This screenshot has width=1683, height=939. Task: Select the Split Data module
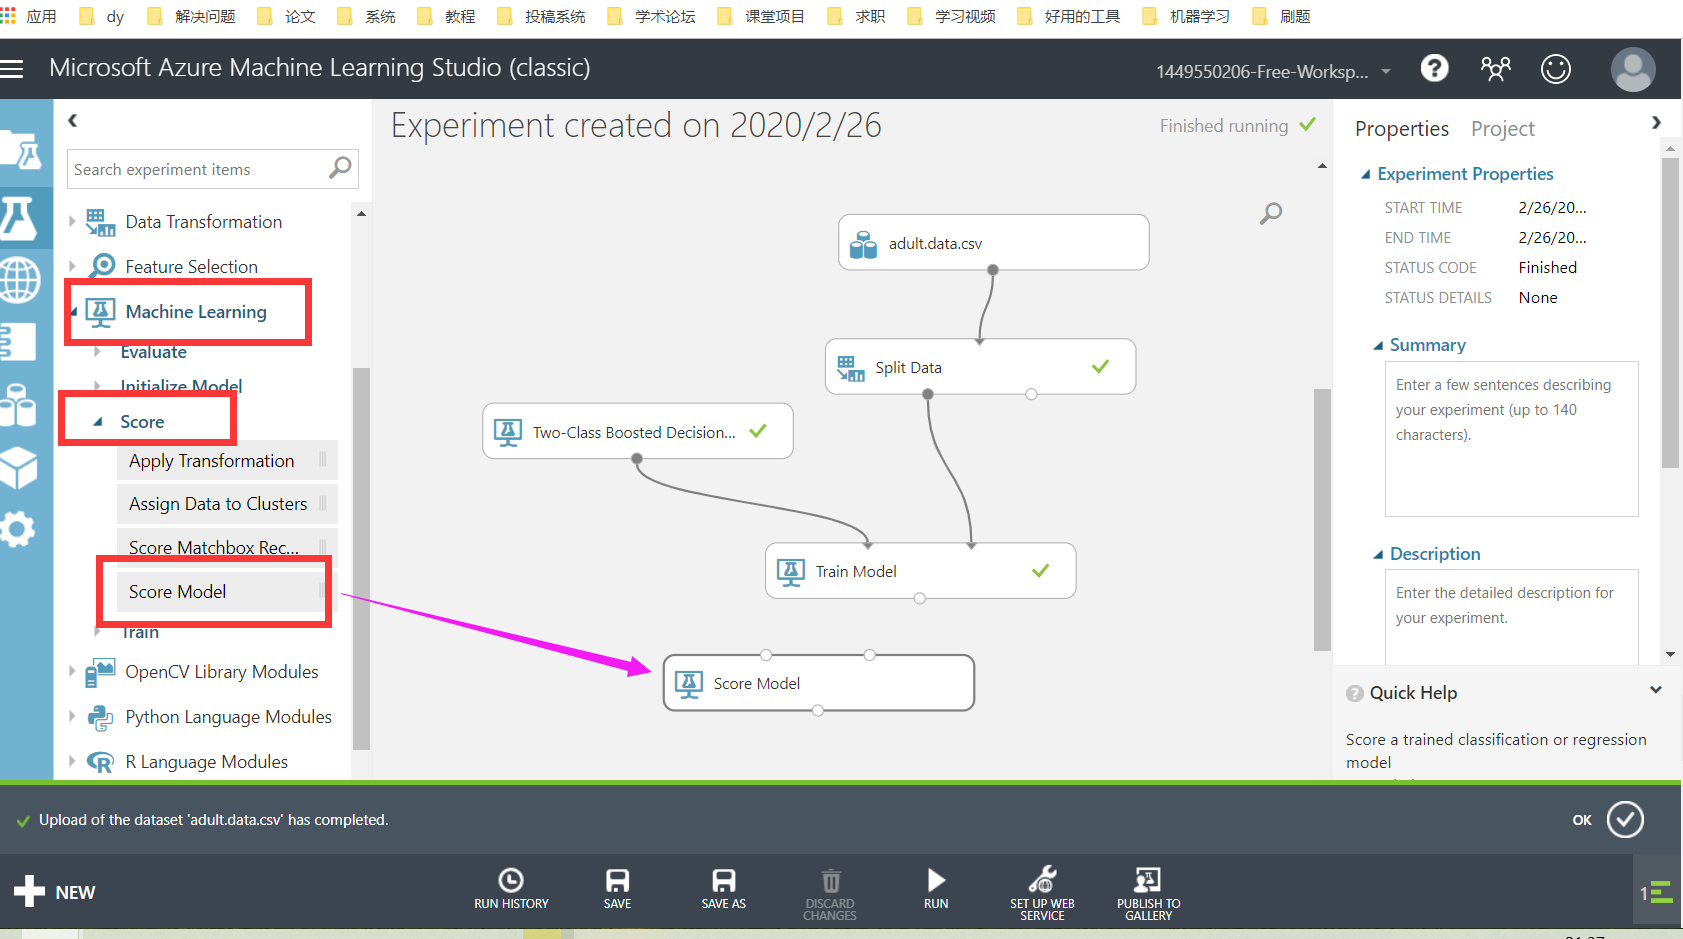click(x=980, y=367)
